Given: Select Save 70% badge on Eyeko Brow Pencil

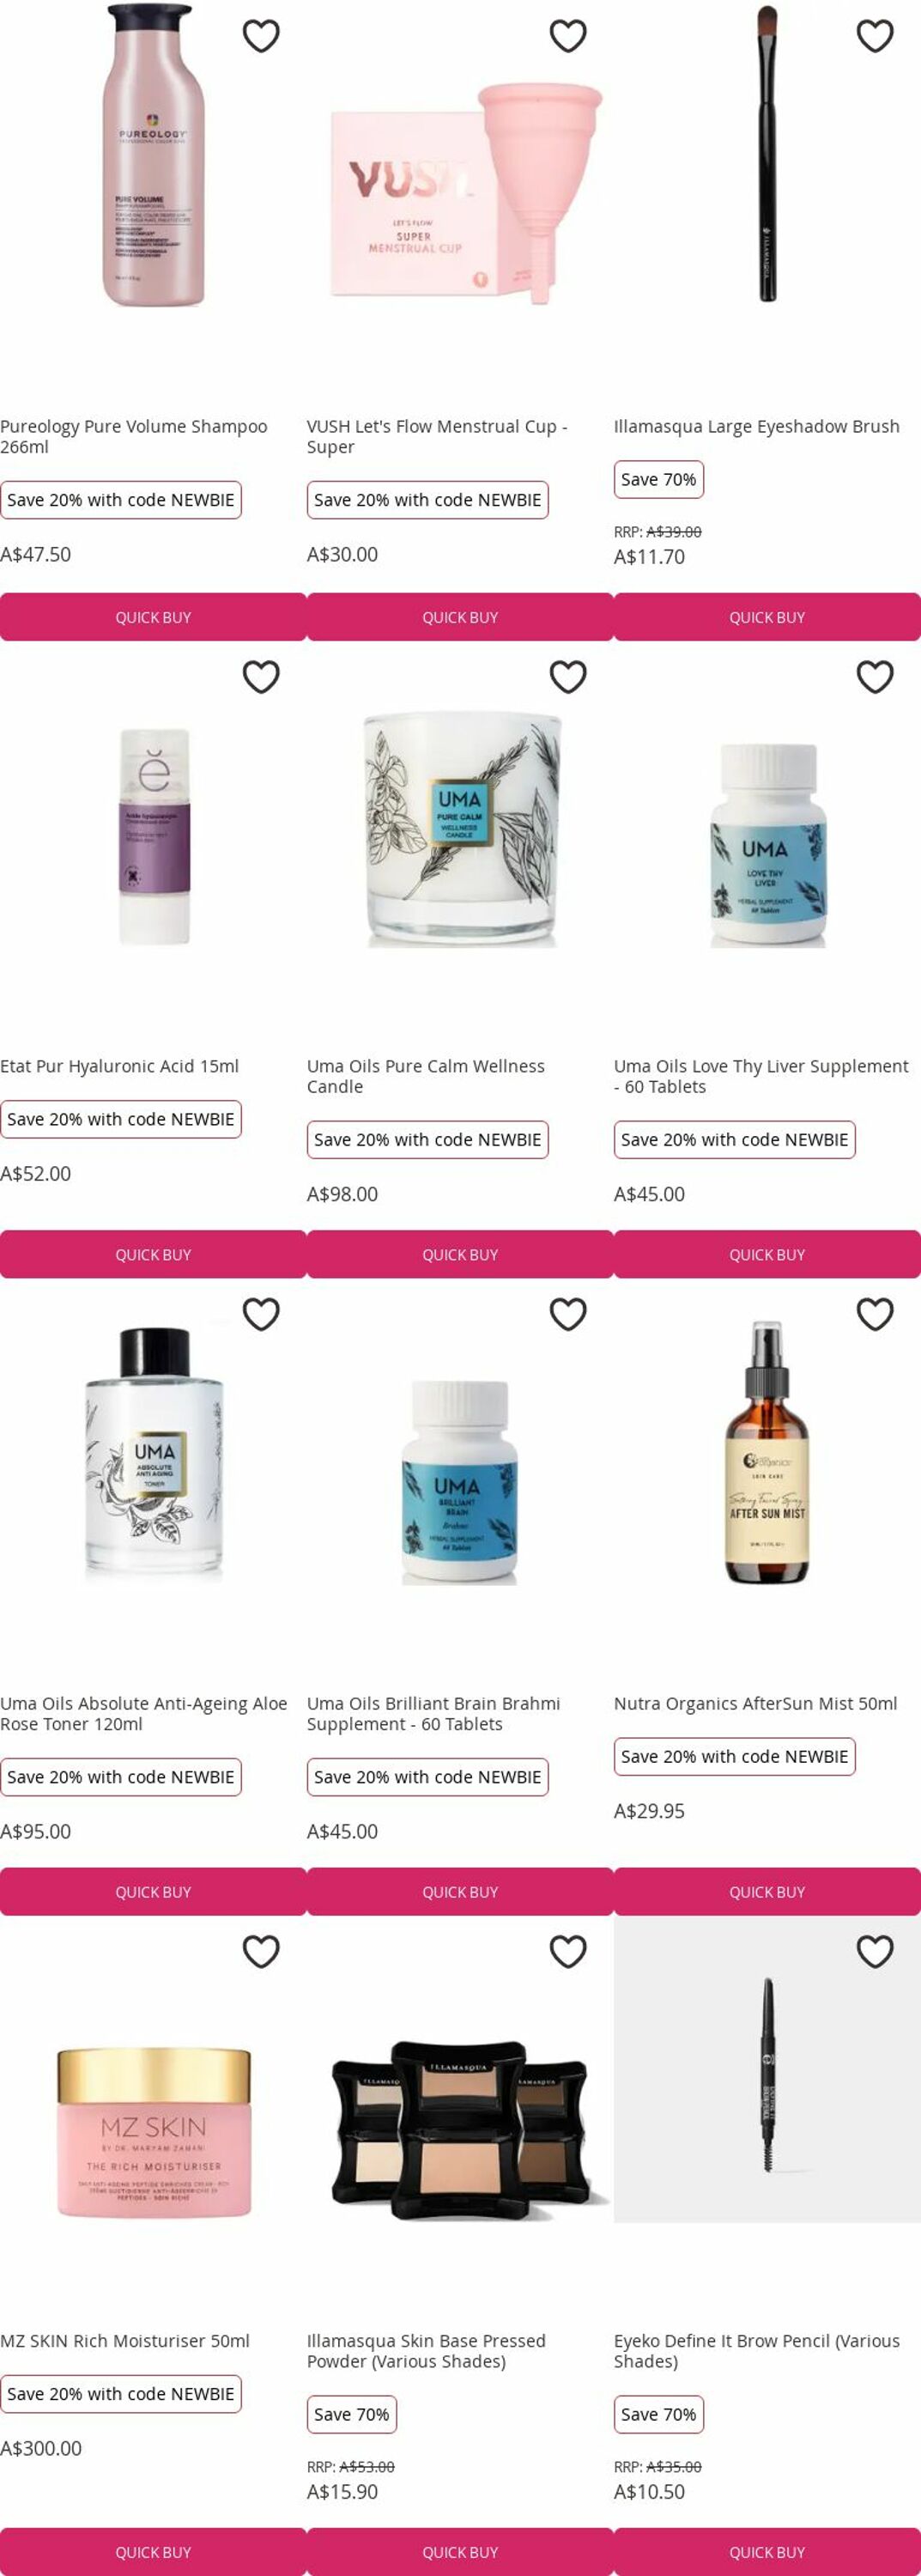Looking at the screenshot, I should (659, 2414).
